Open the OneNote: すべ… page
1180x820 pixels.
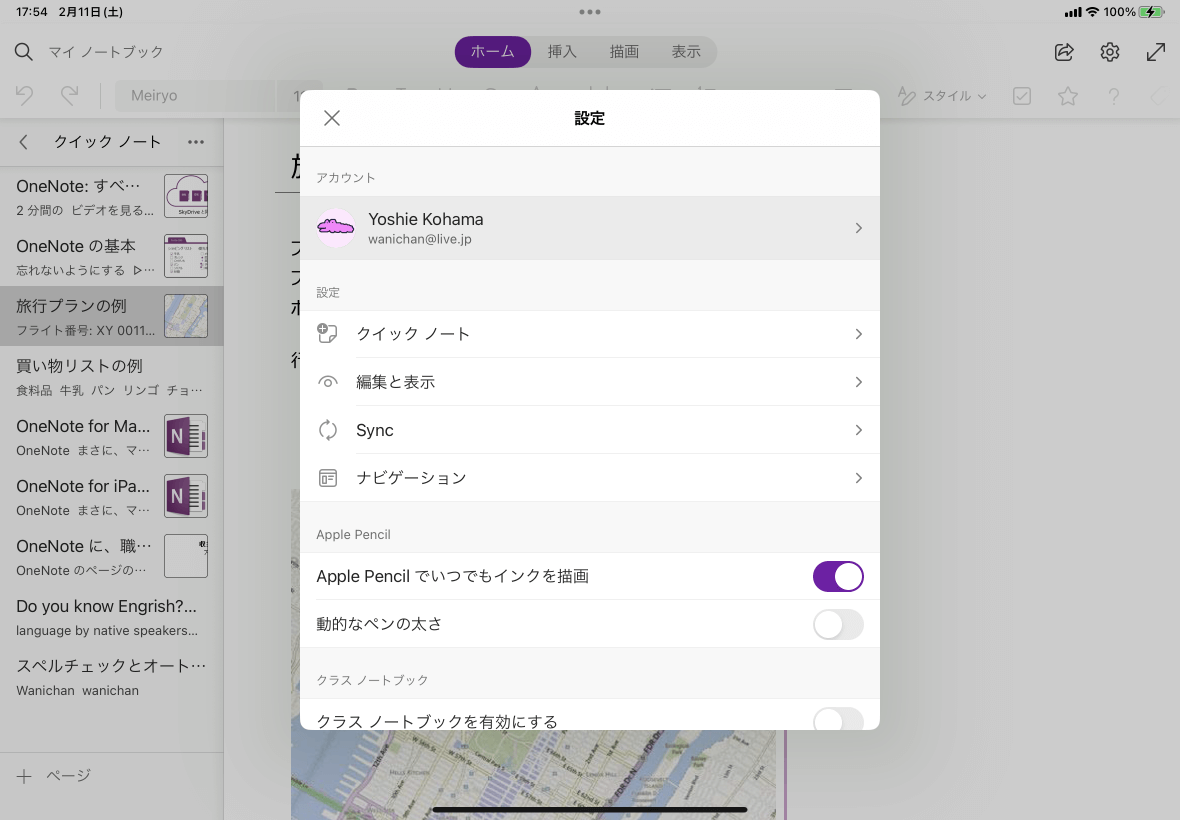[111, 196]
